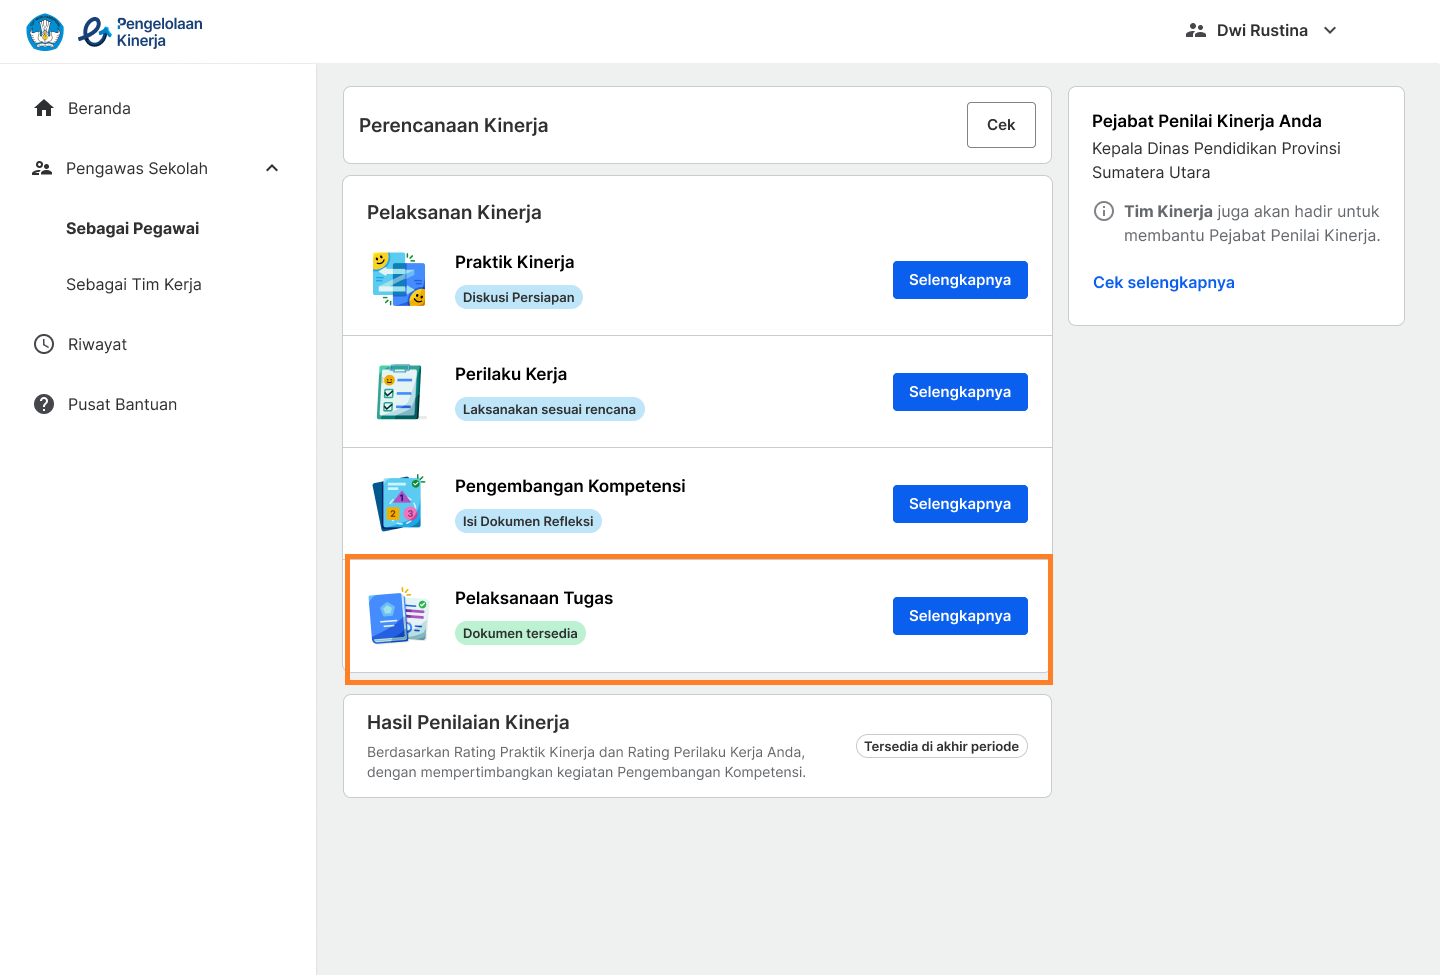Screen dimensions: 1440x975
Task: Click the Pejabat Penilai Kinerja Anda heading
Action: [1207, 121]
